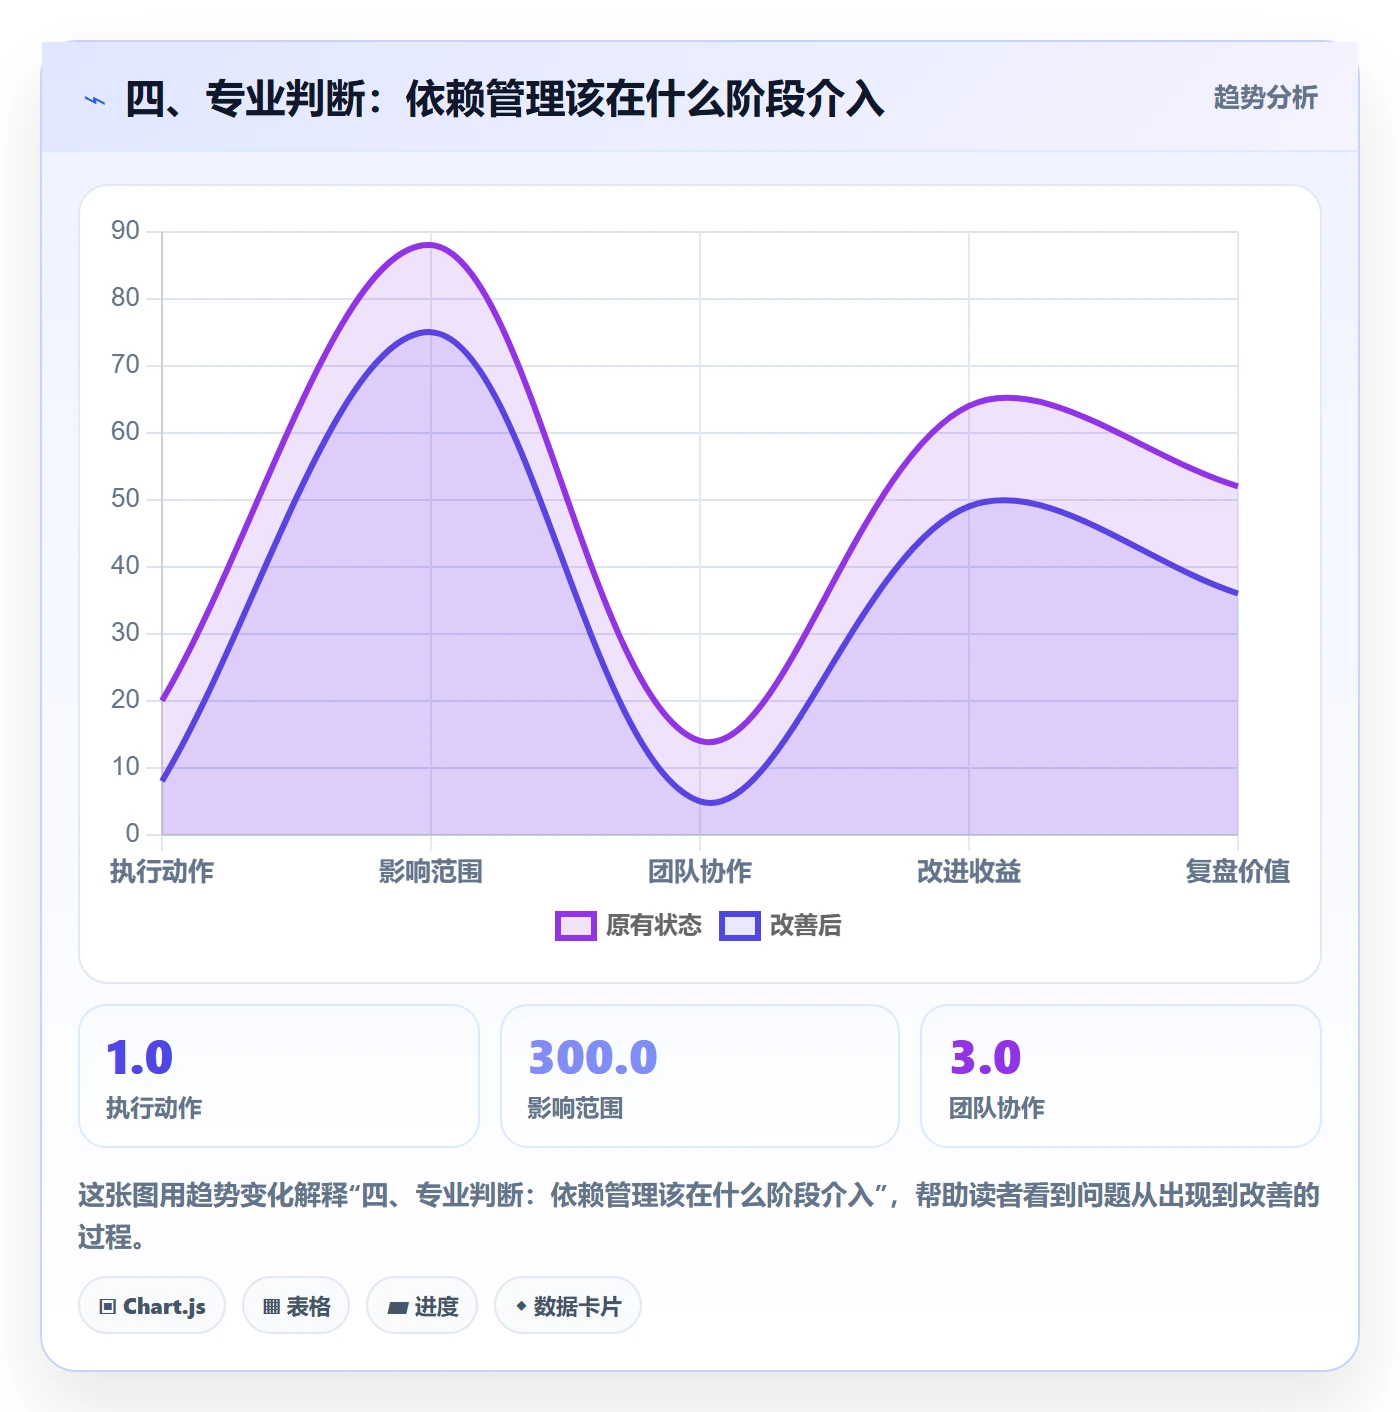This screenshot has height=1412, width=1400.
Task: Click the heading 四、专业判断 title text
Action: coord(504,100)
